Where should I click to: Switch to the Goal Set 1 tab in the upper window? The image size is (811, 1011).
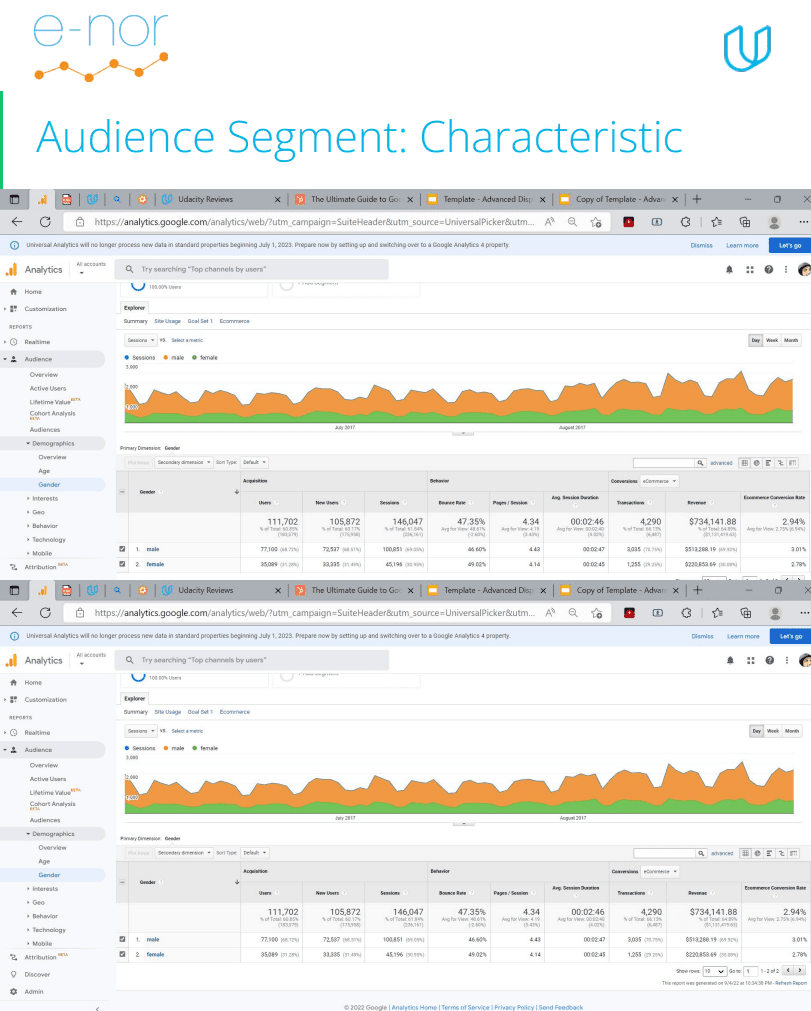coord(200,321)
